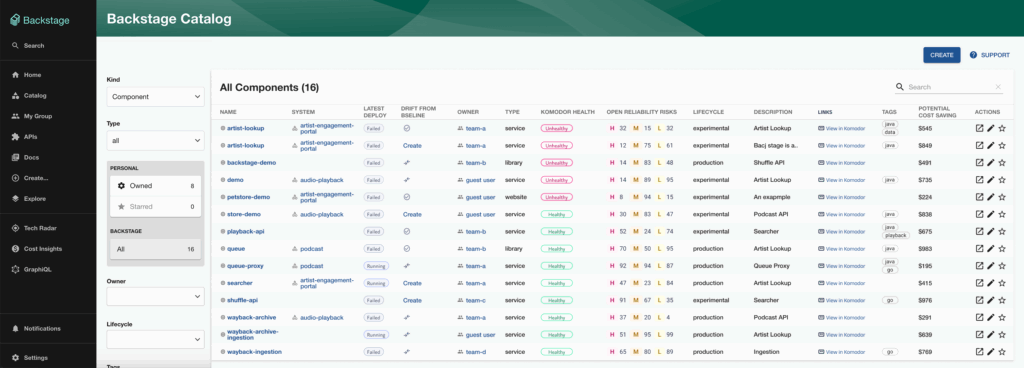Sort by the NAME column header
The image size is (1024, 368).
tap(228, 112)
